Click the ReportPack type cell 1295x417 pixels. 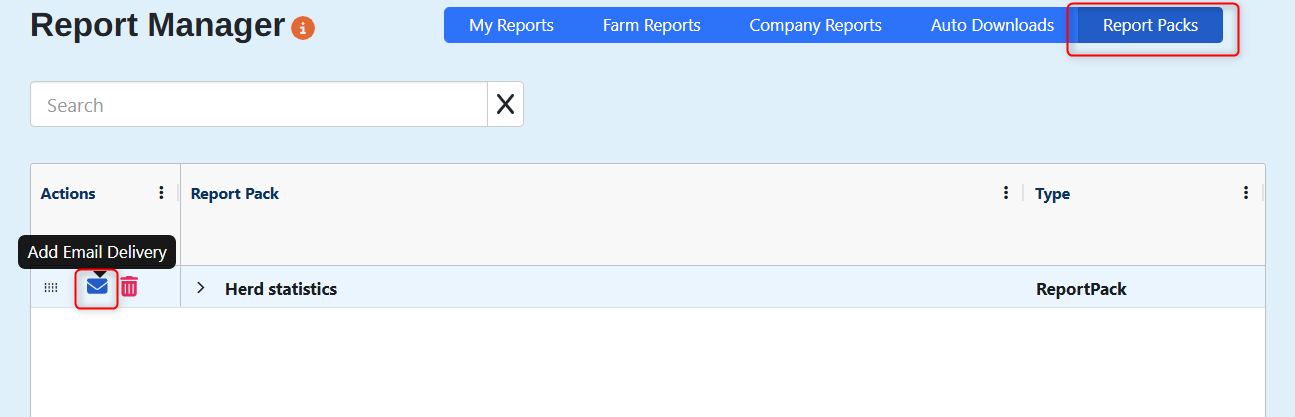tap(1081, 289)
